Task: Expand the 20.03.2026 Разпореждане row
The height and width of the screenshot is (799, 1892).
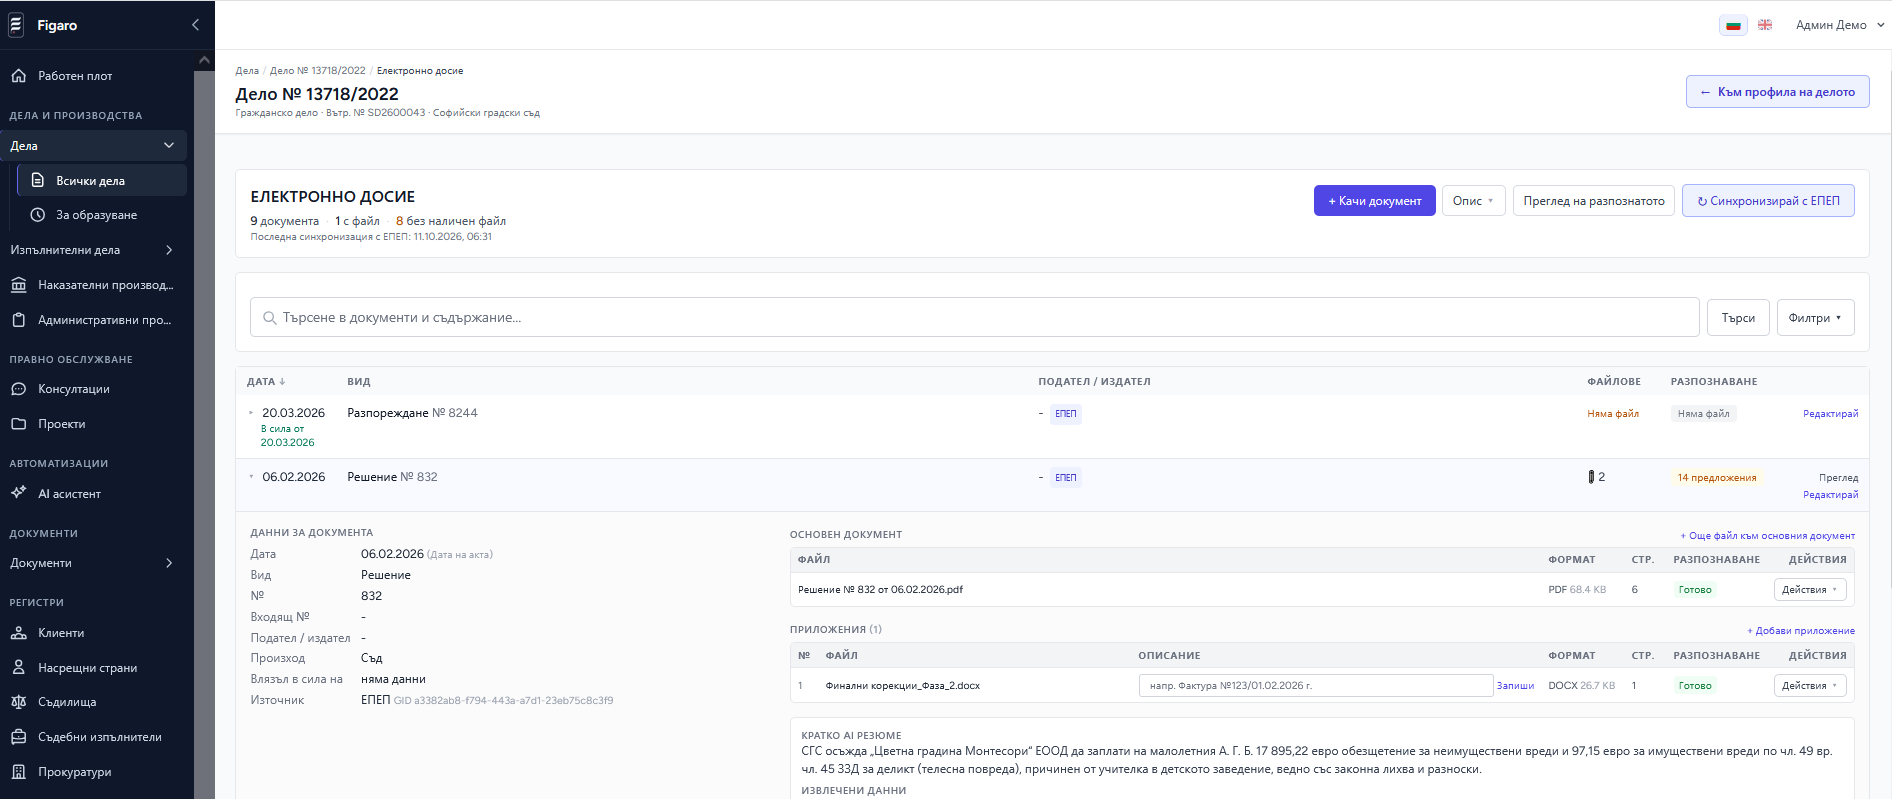Action: click(x=251, y=413)
